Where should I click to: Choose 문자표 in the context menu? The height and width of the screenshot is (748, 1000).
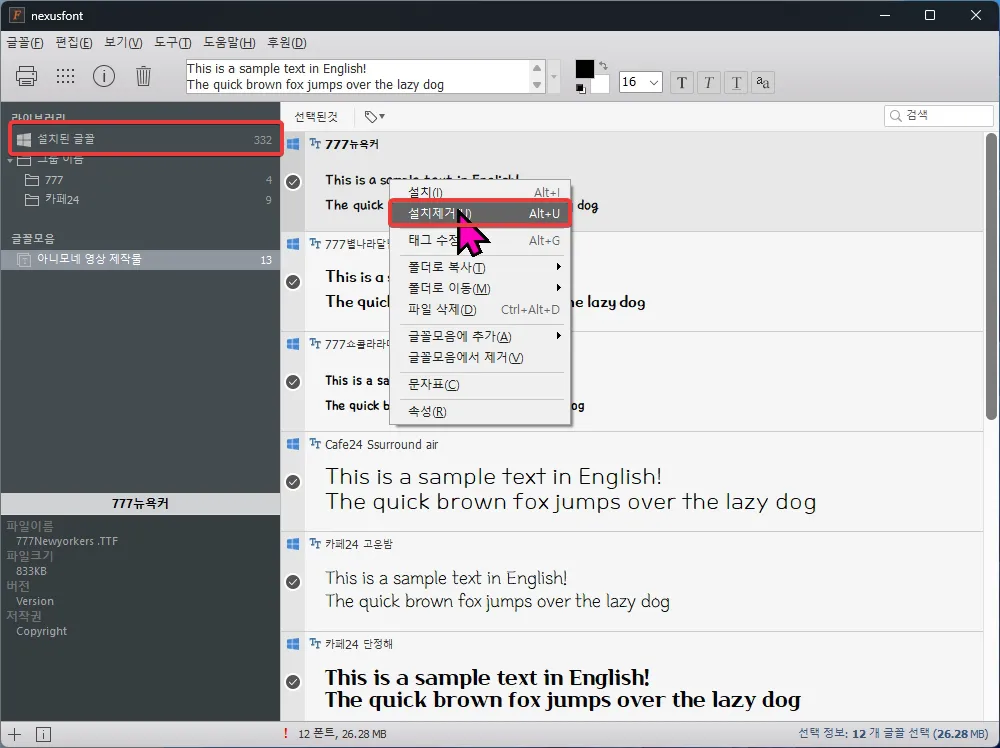tap(480, 385)
